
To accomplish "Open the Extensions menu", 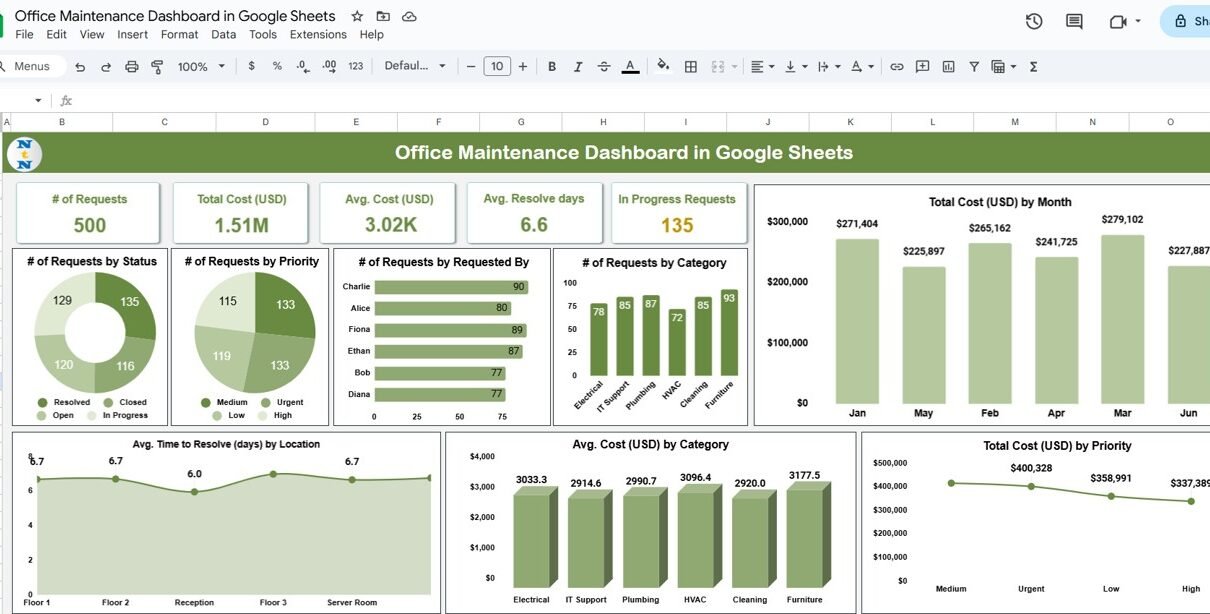I will pos(318,35).
